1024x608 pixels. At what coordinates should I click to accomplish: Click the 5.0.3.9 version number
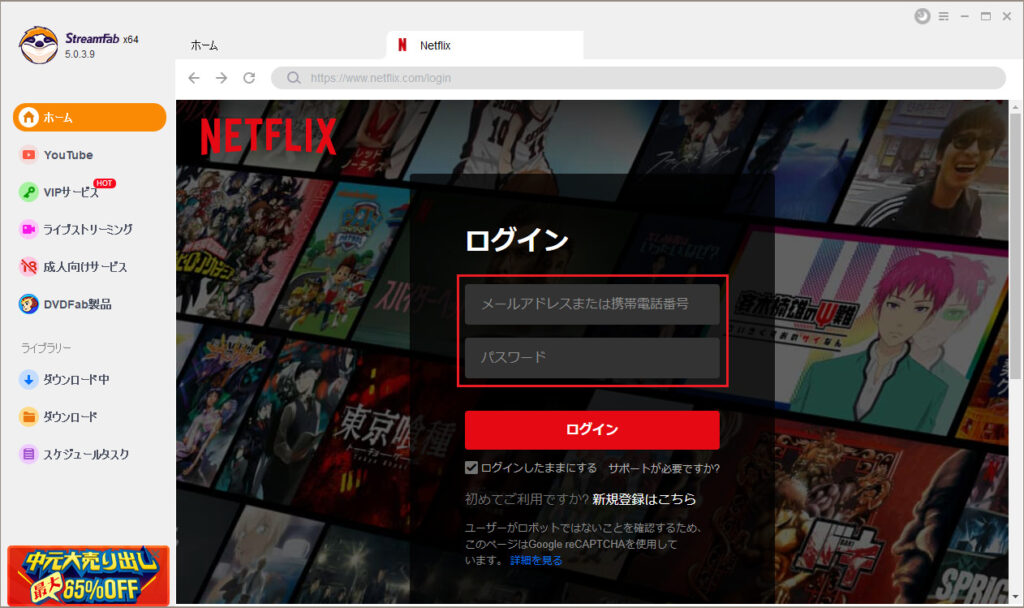80,54
